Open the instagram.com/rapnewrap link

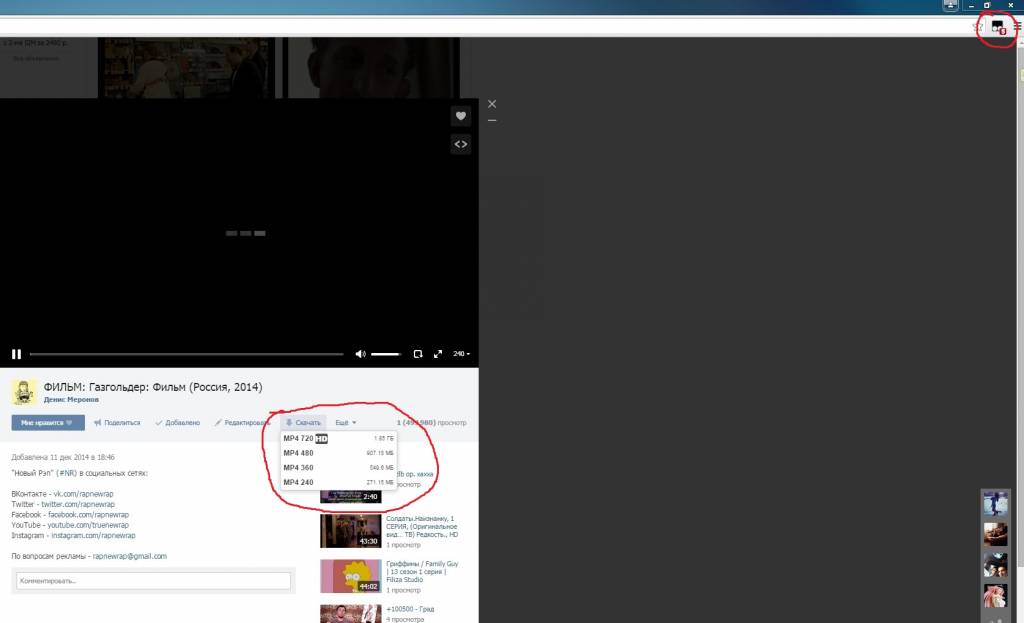pyautogui.click(x=93, y=535)
